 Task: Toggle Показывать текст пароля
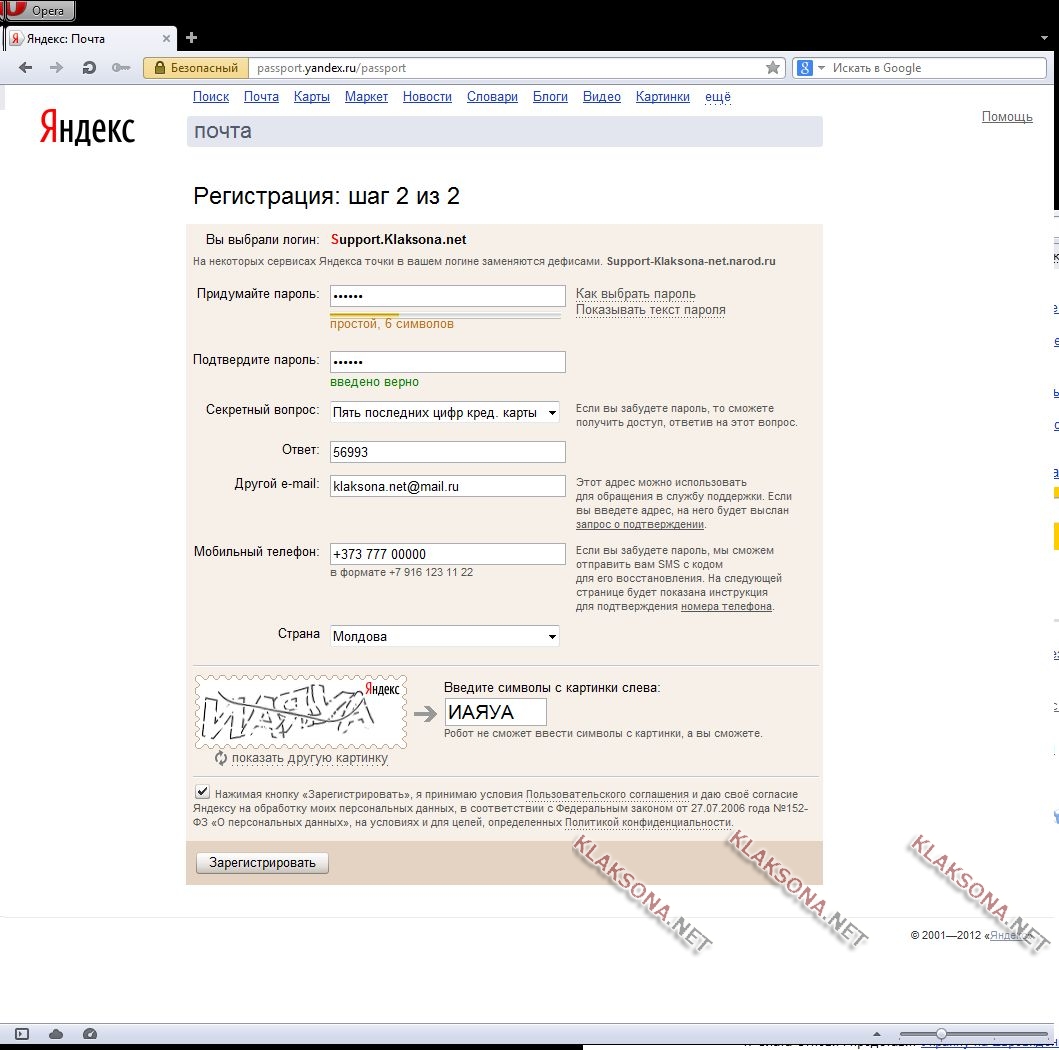(650, 310)
